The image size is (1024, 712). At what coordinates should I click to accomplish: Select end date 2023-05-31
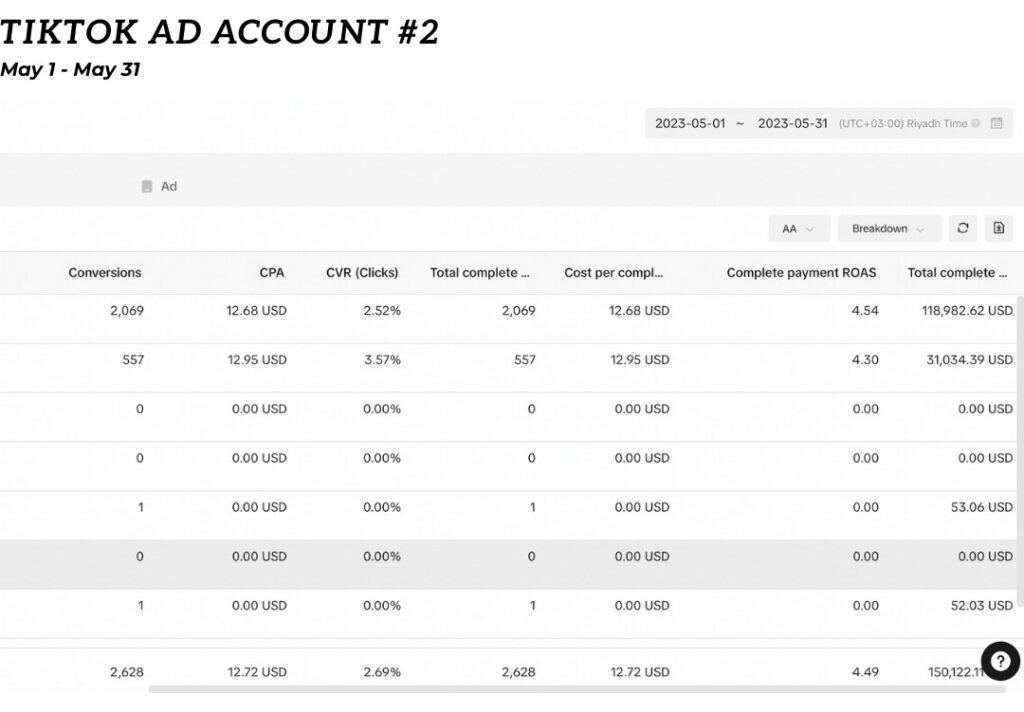coord(792,123)
